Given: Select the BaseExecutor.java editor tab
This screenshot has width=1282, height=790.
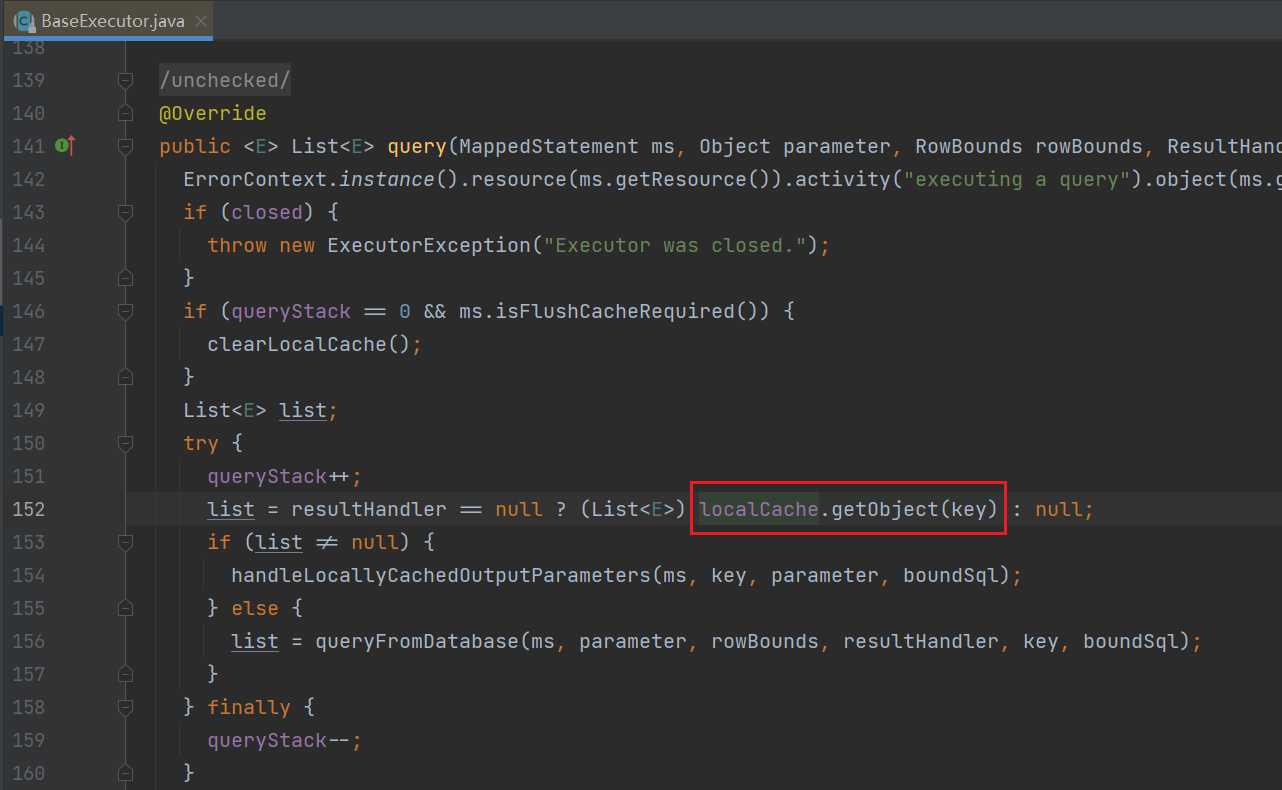Looking at the screenshot, I should point(112,21).
